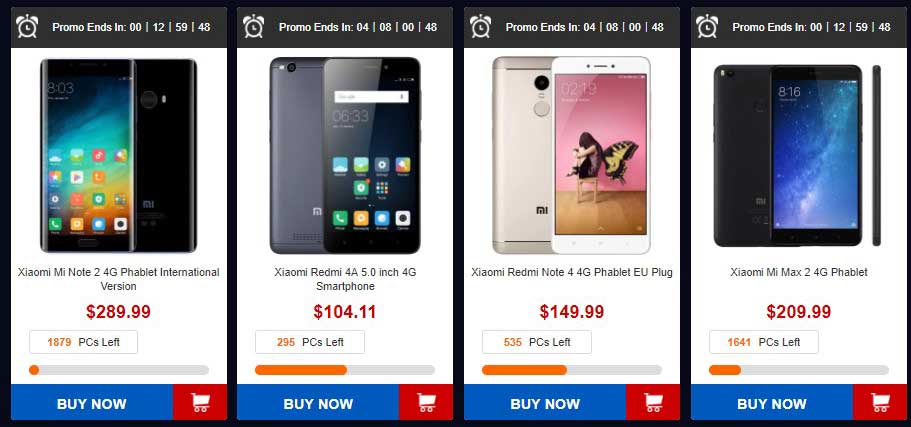Open Redmi Note 4 EU Plug title
Viewport: 911px width, 427px height.
572,272
